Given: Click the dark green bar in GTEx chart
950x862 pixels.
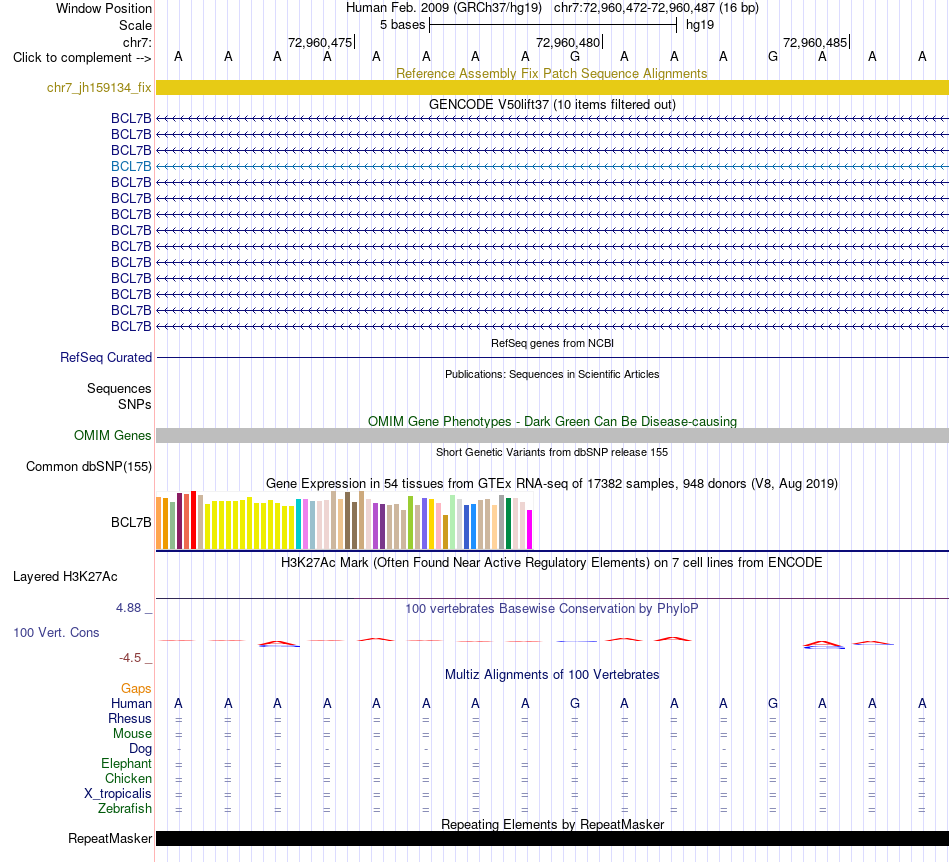Looking at the screenshot, I should coord(508,523).
